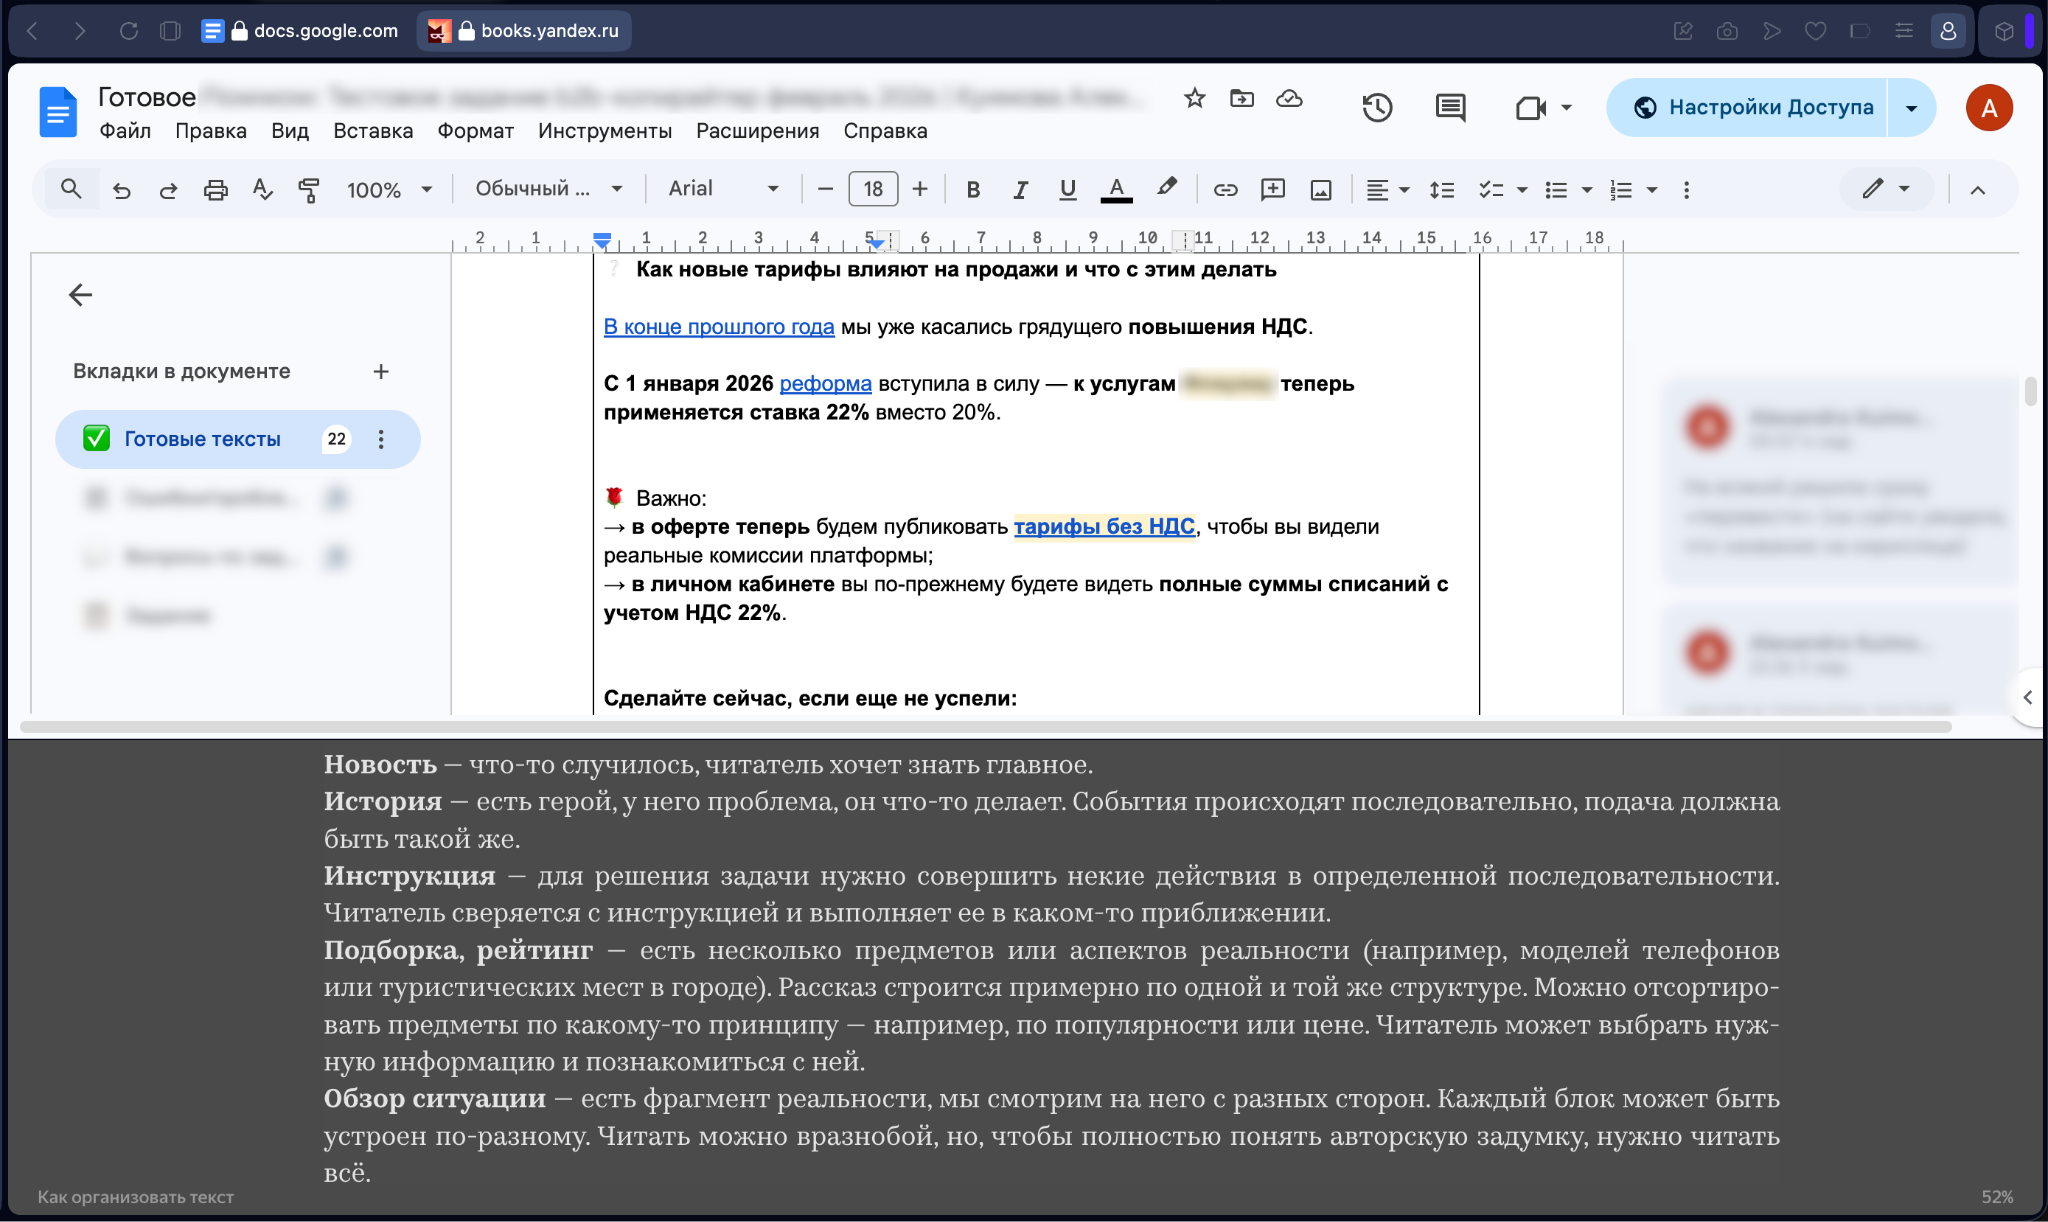Expand the paragraph style dropdown
This screenshot has height=1222, width=2048.
(549, 189)
